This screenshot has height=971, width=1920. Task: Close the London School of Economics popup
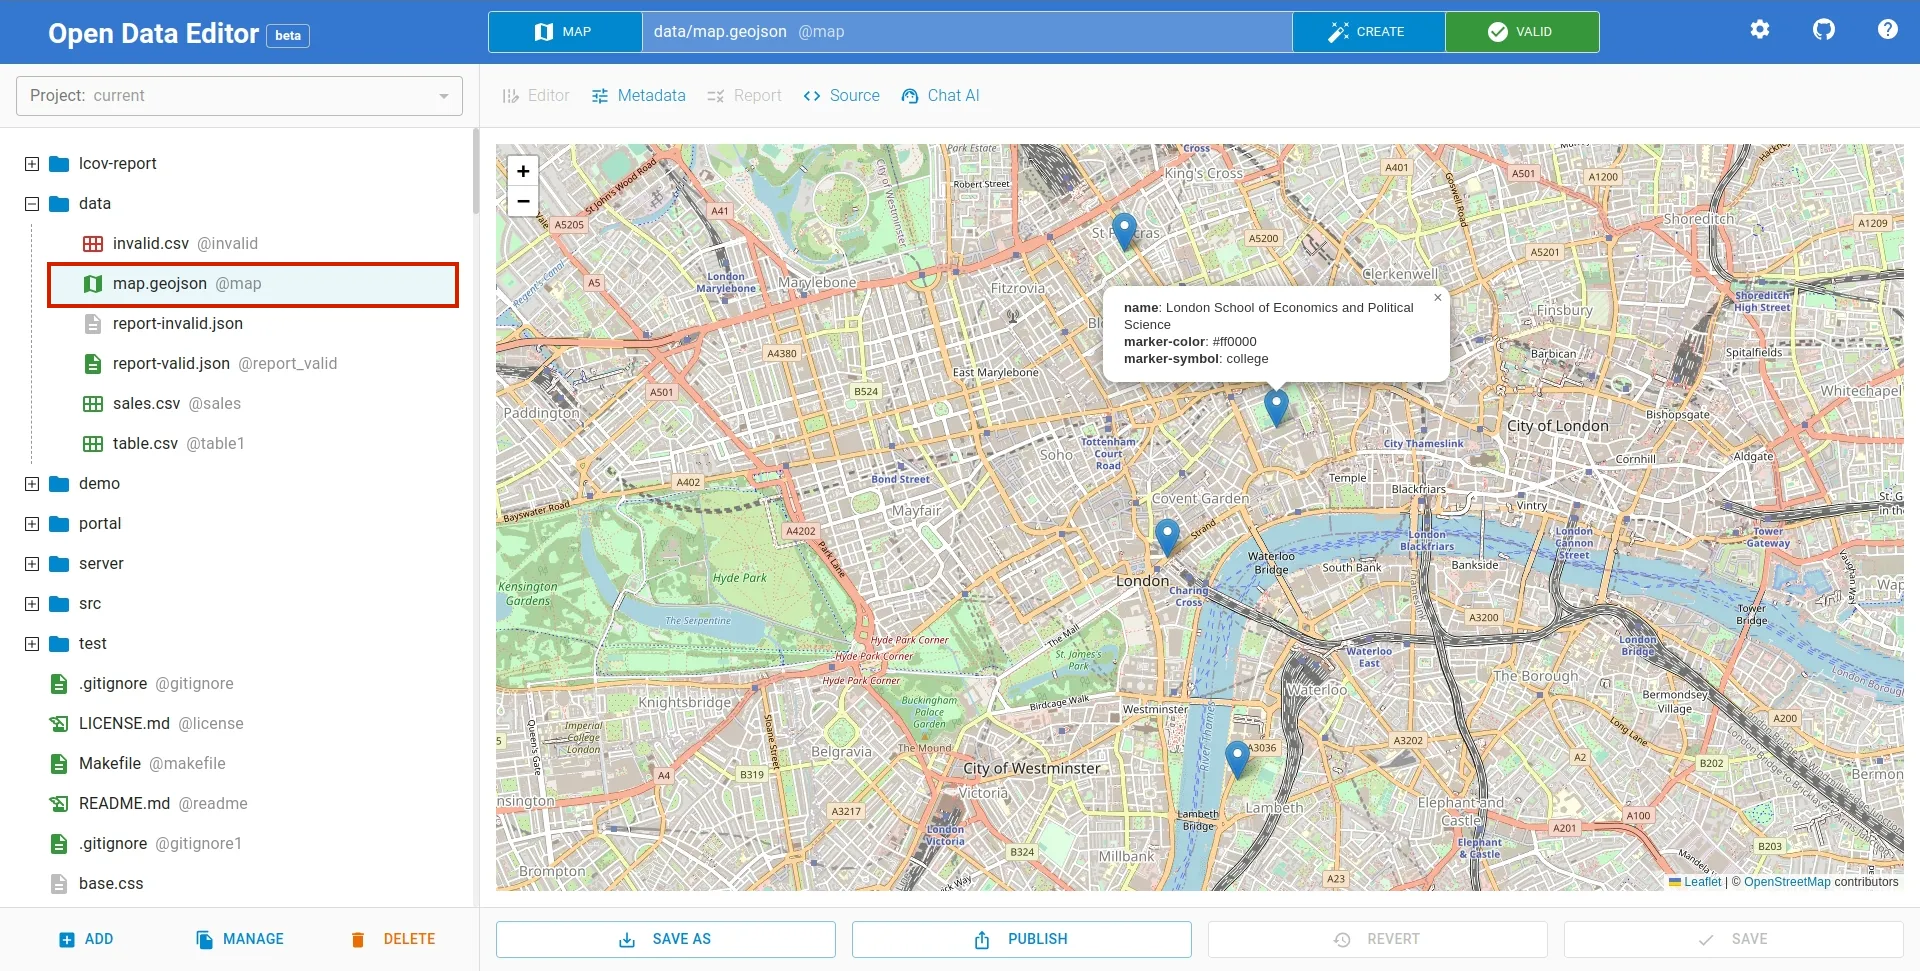[1437, 298]
